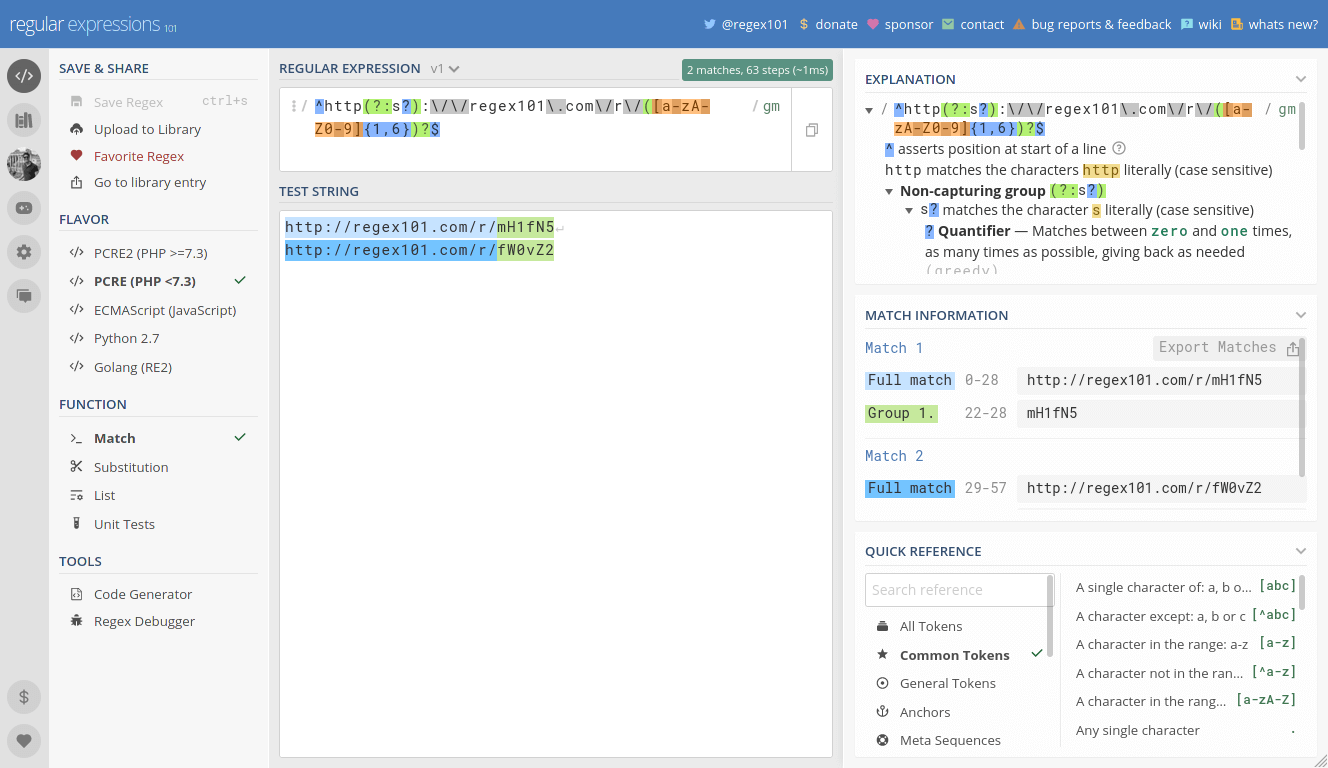
Task: Click the Anchors anchor icon
Action: pos(882,712)
